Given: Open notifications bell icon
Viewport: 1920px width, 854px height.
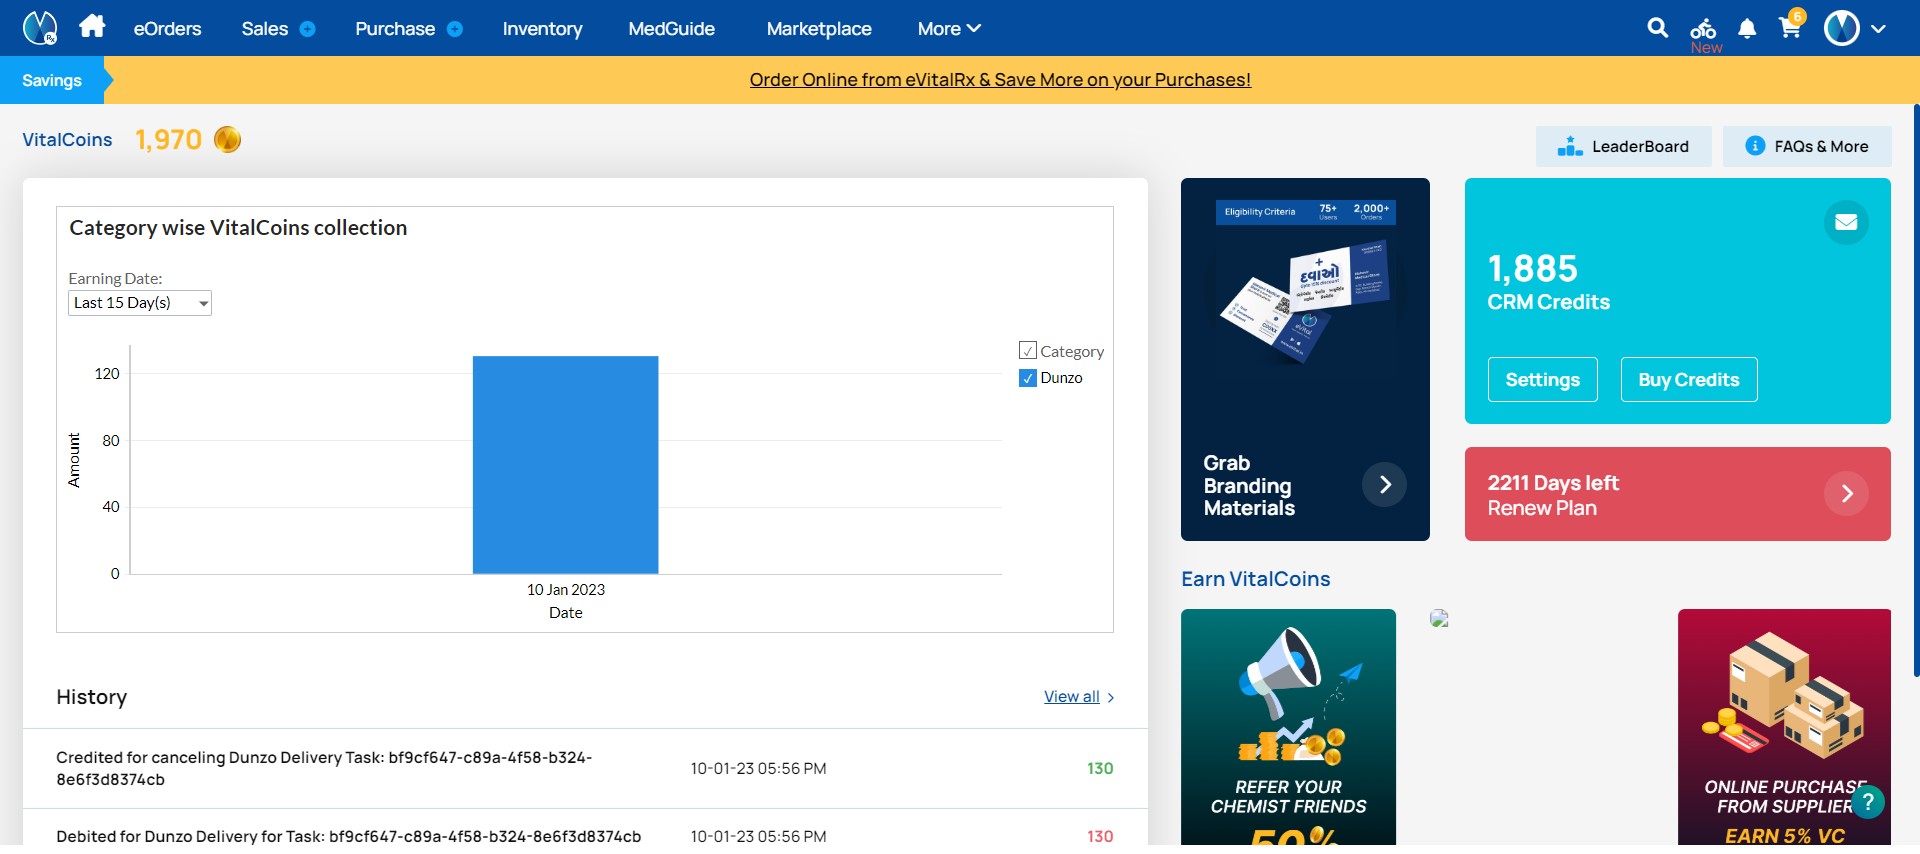Looking at the screenshot, I should pos(1747,29).
